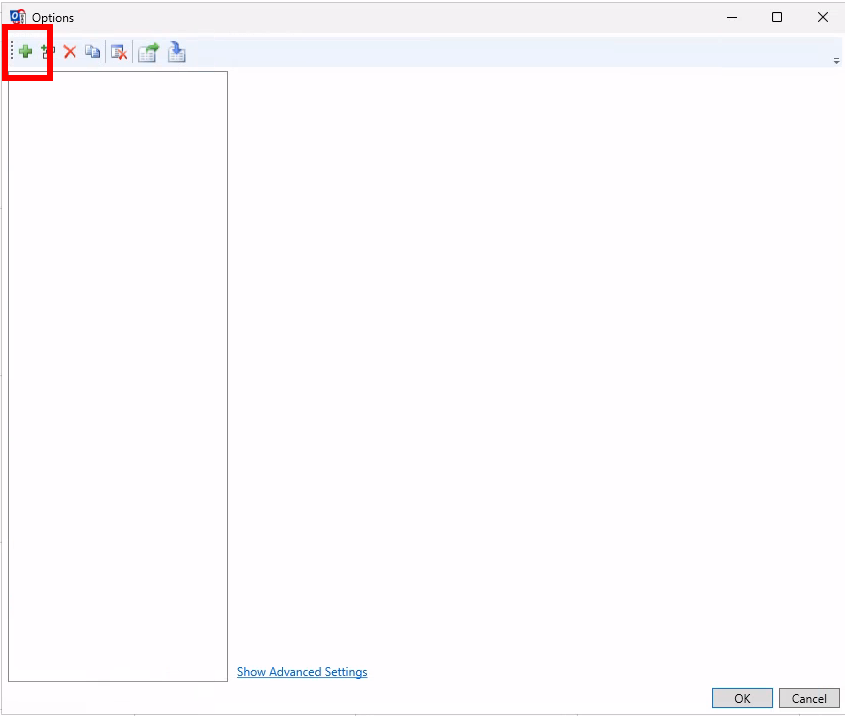Close the Options dialog window
Image resolution: width=845 pixels, height=716 pixels.
click(x=822, y=17)
